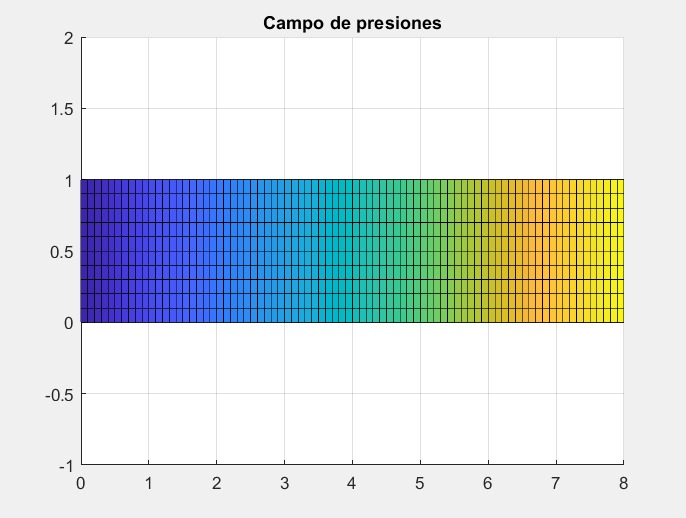This screenshot has width=686, height=518.
Task: Click the y-axis tick label 0.5
Action: coord(63,252)
